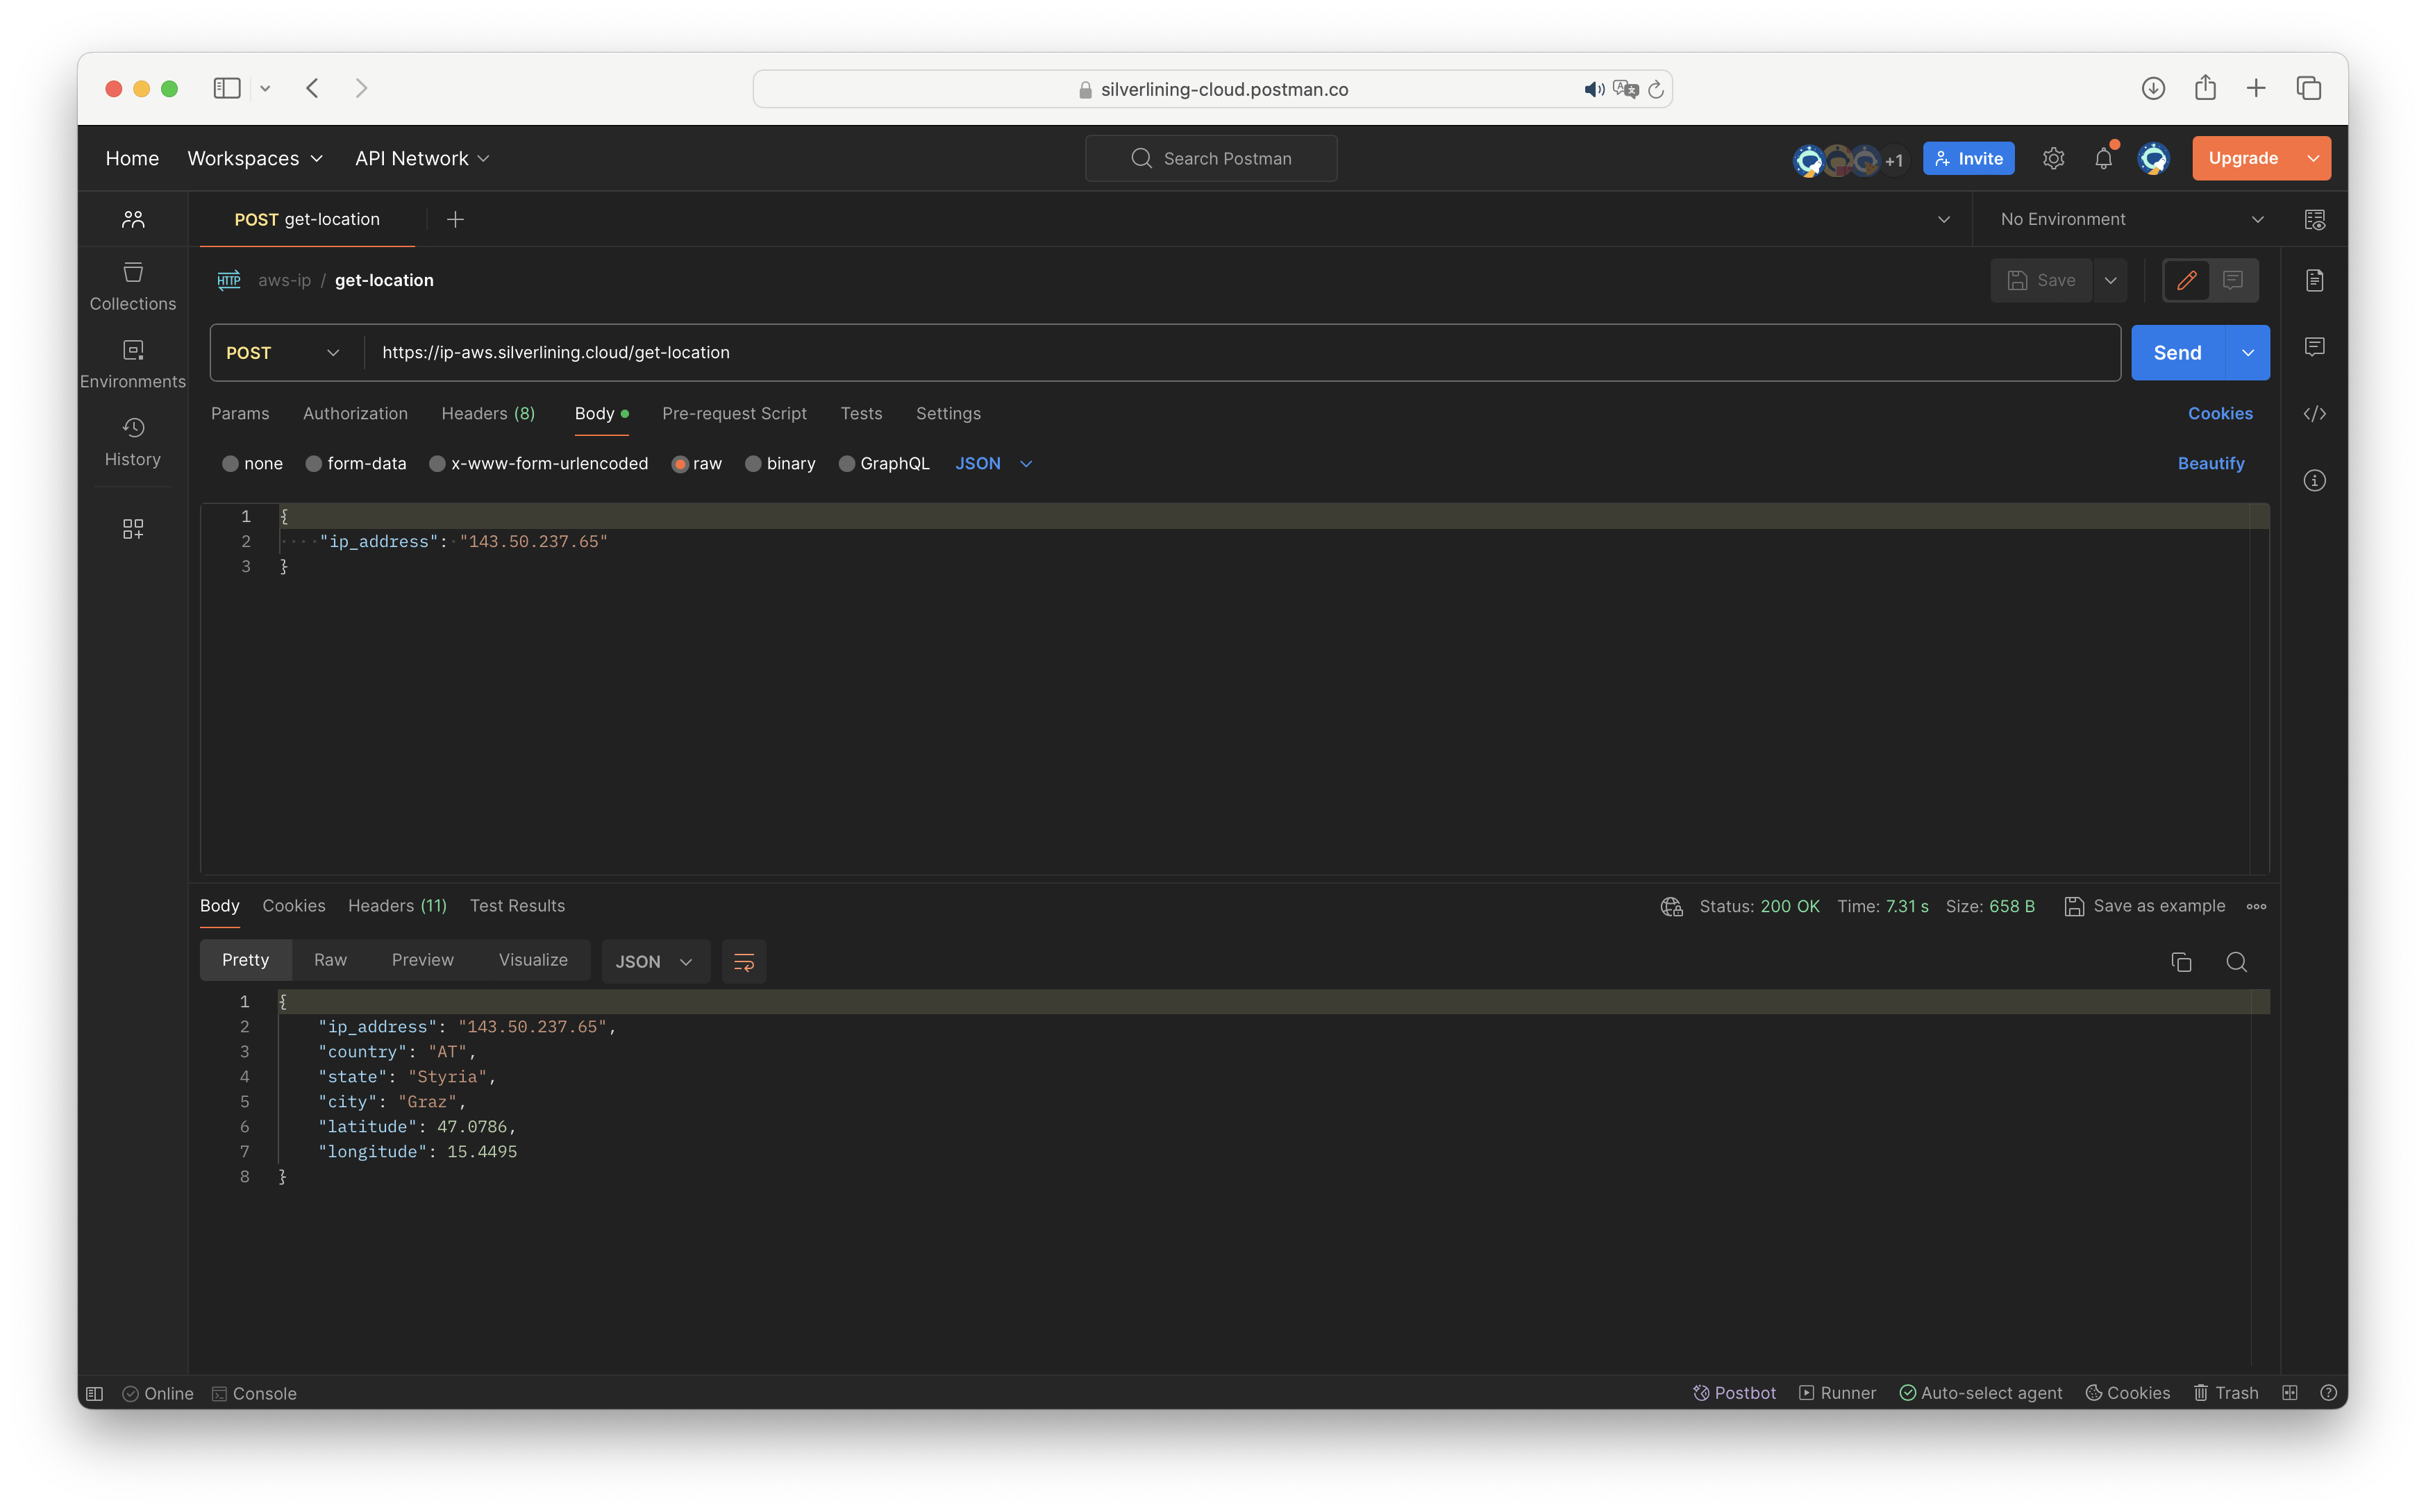This screenshot has height=1512, width=2426.
Task: Click the request info icon
Action: point(2314,481)
